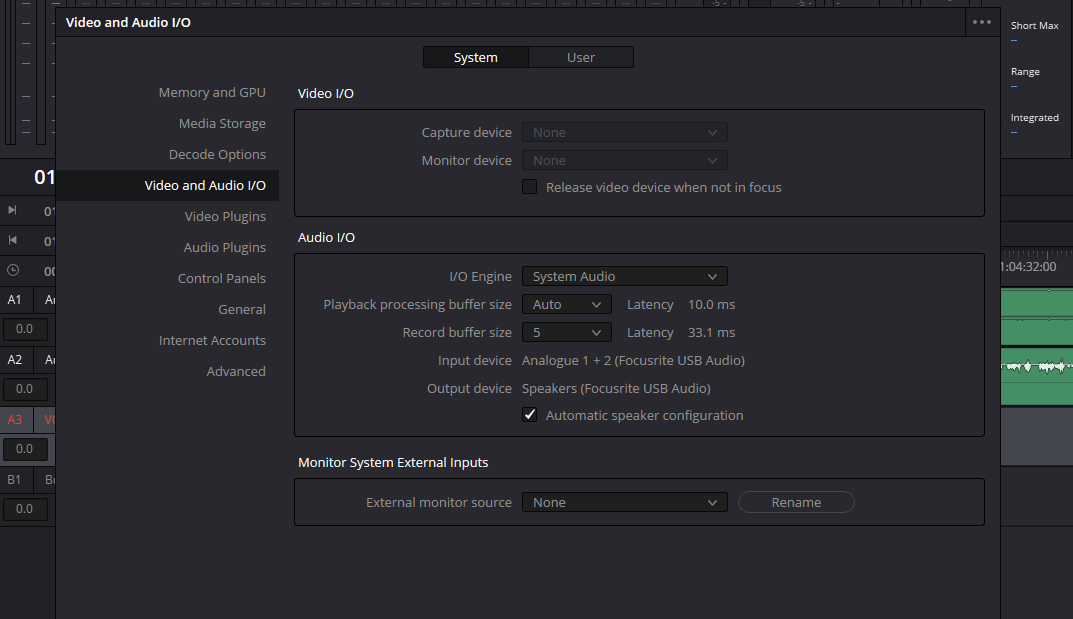Open the three-dot options menu in preferences

981,22
